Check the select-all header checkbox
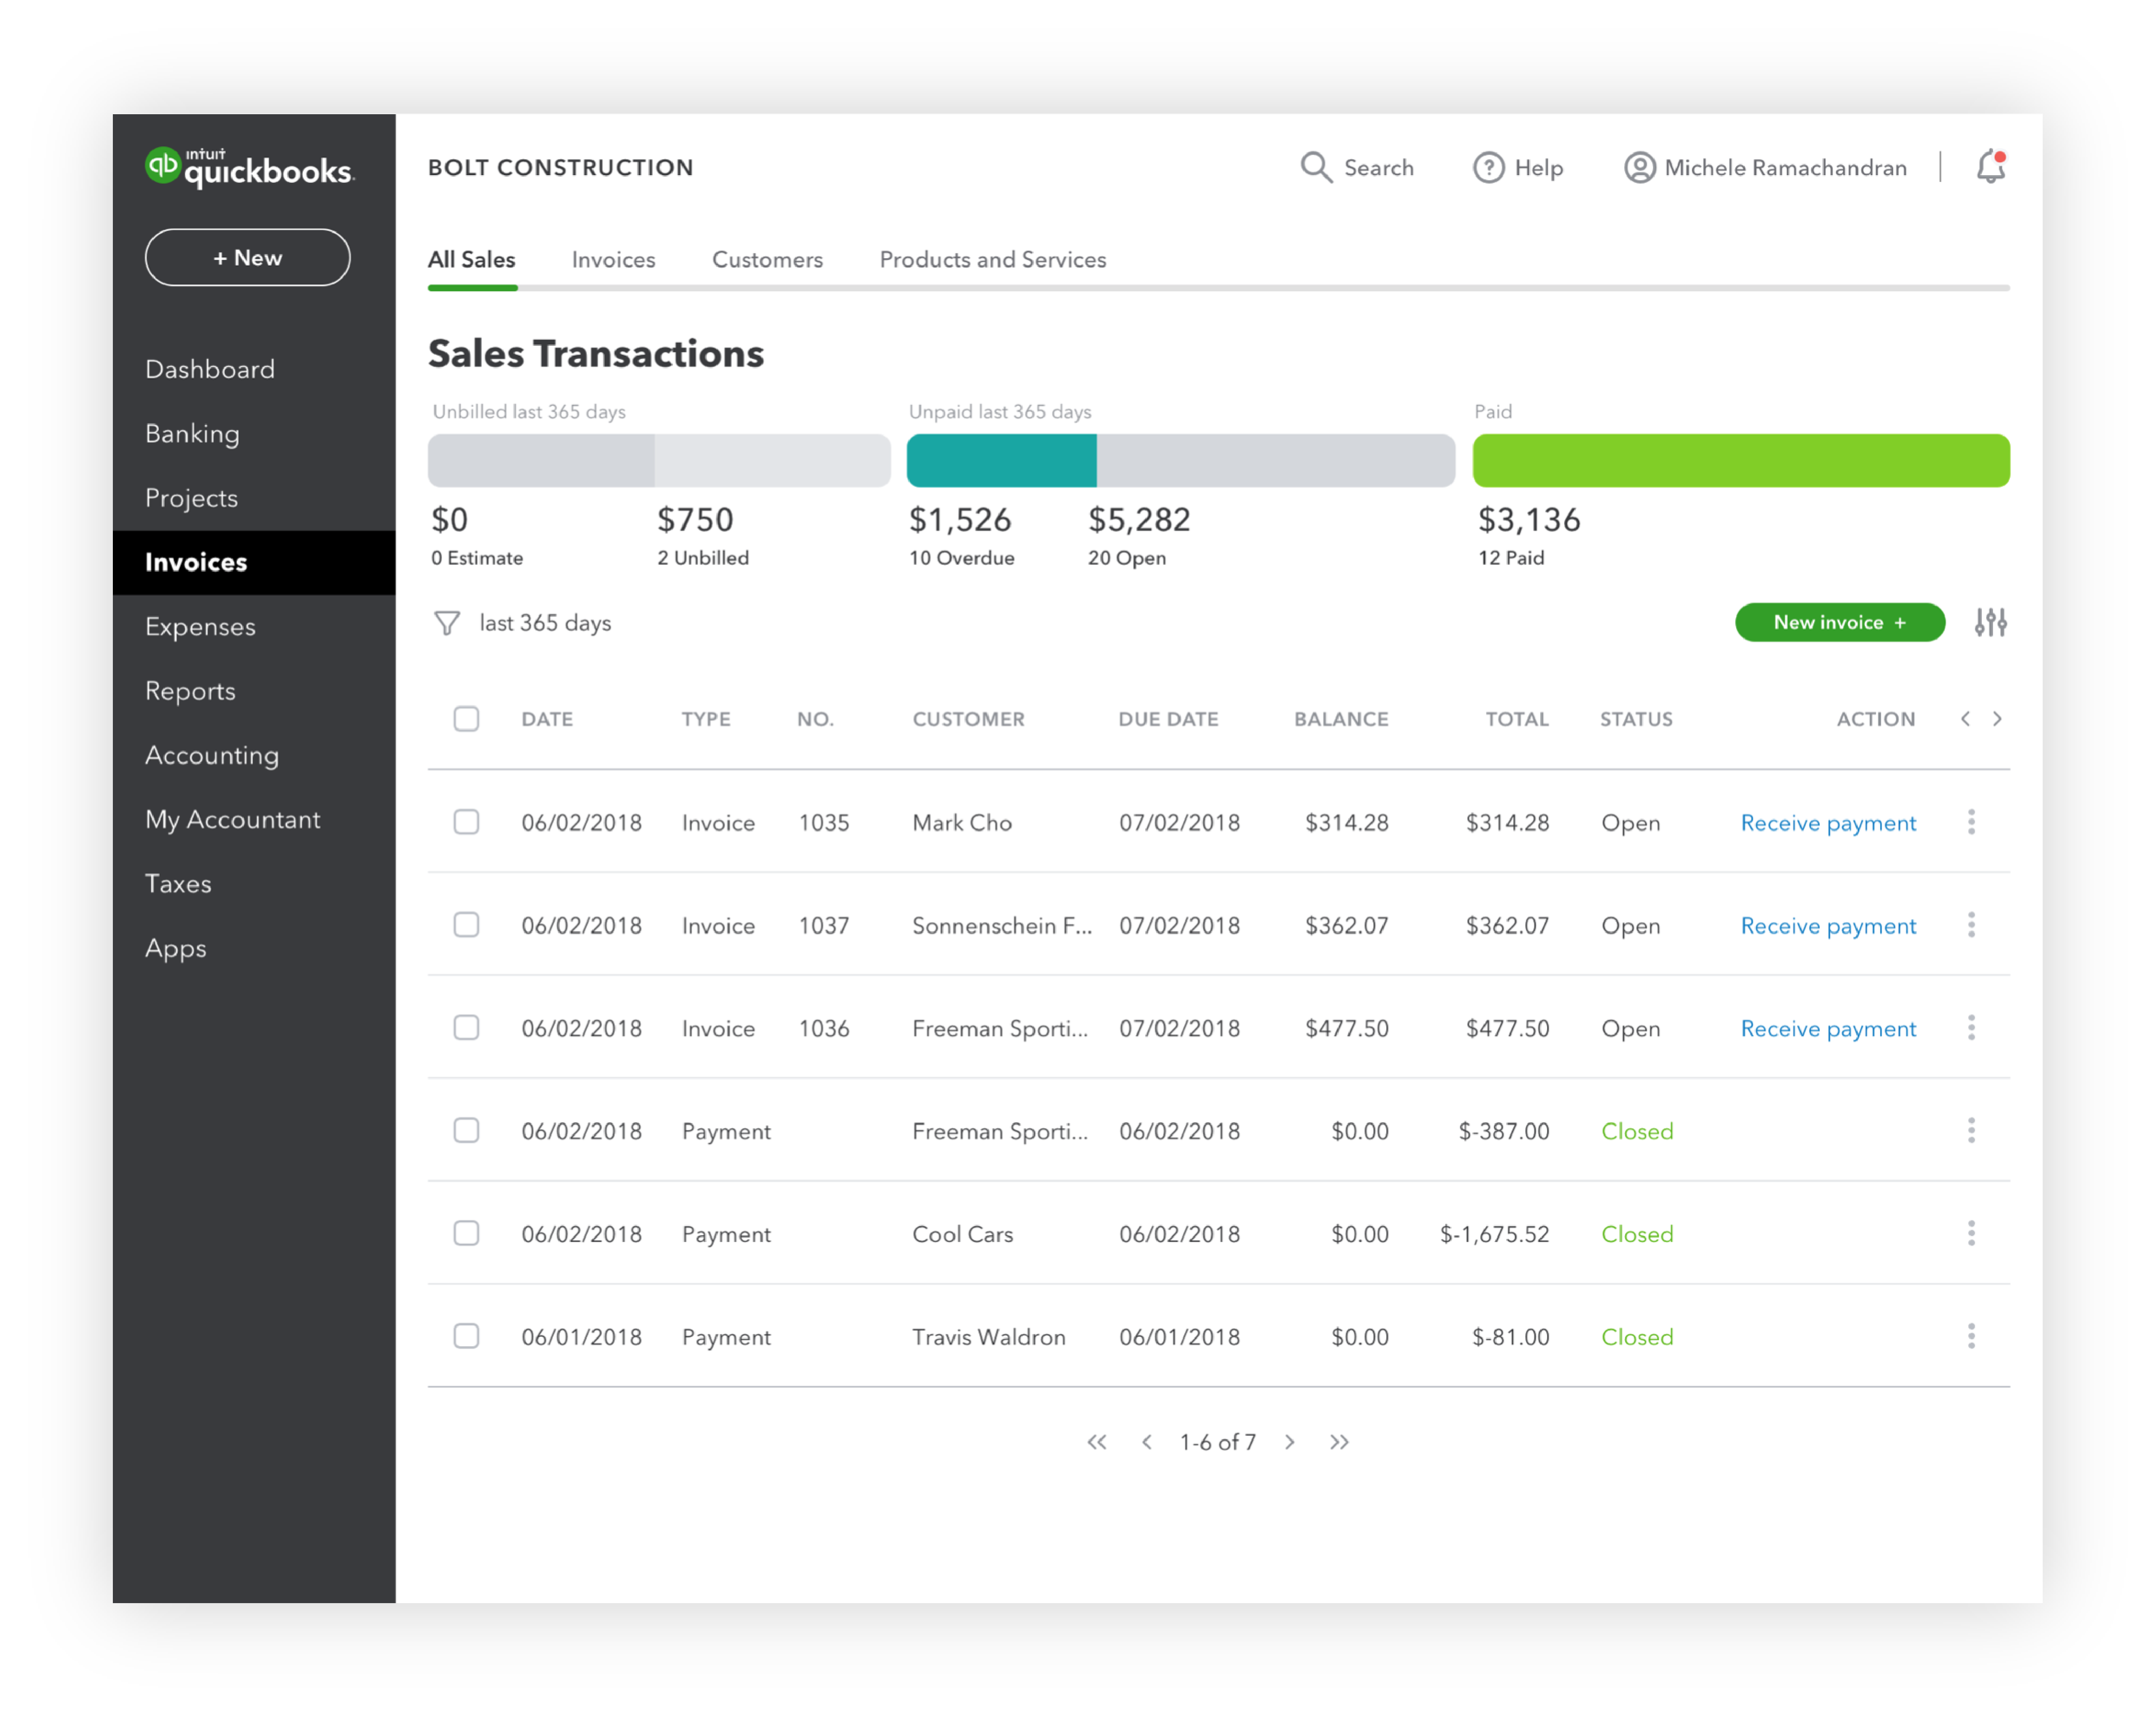Screen dimensions: 2156x1716 click(466, 719)
